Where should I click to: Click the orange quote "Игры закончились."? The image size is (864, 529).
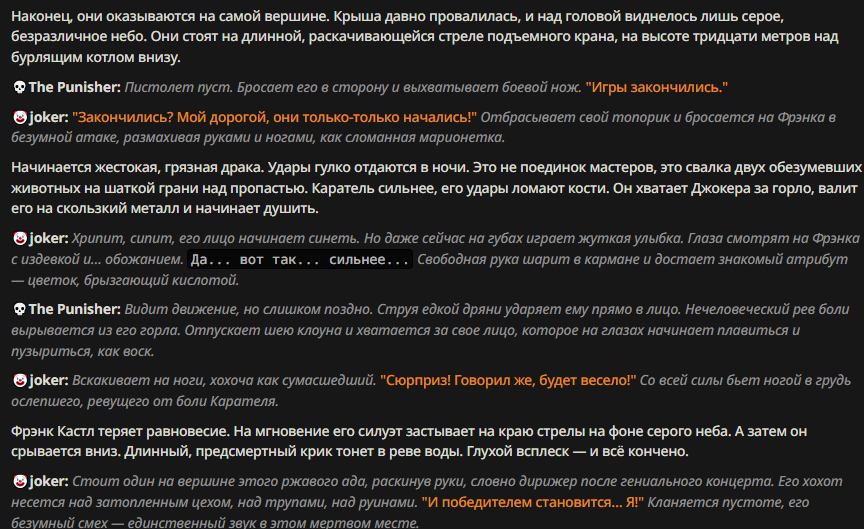(x=656, y=87)
